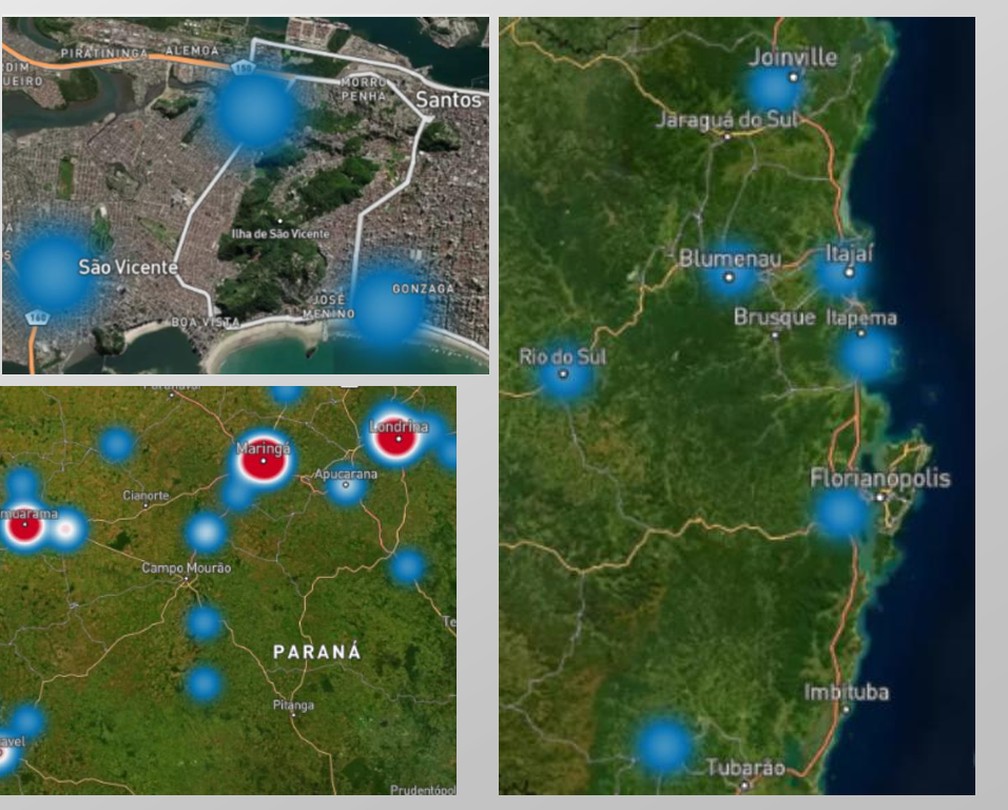The height and width of the screenshot is (810, 1008).
Task: Click the red Maringá hotspot marker
Action: [x=263, y=461]
